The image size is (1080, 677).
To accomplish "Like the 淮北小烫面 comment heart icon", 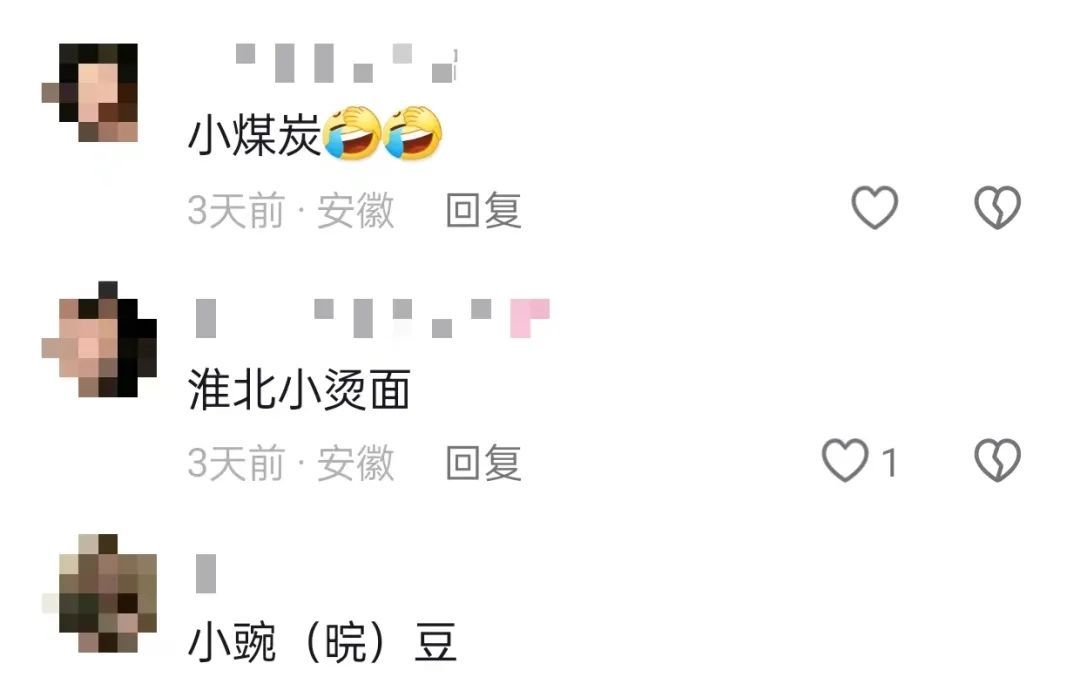I will click(845, 460).
